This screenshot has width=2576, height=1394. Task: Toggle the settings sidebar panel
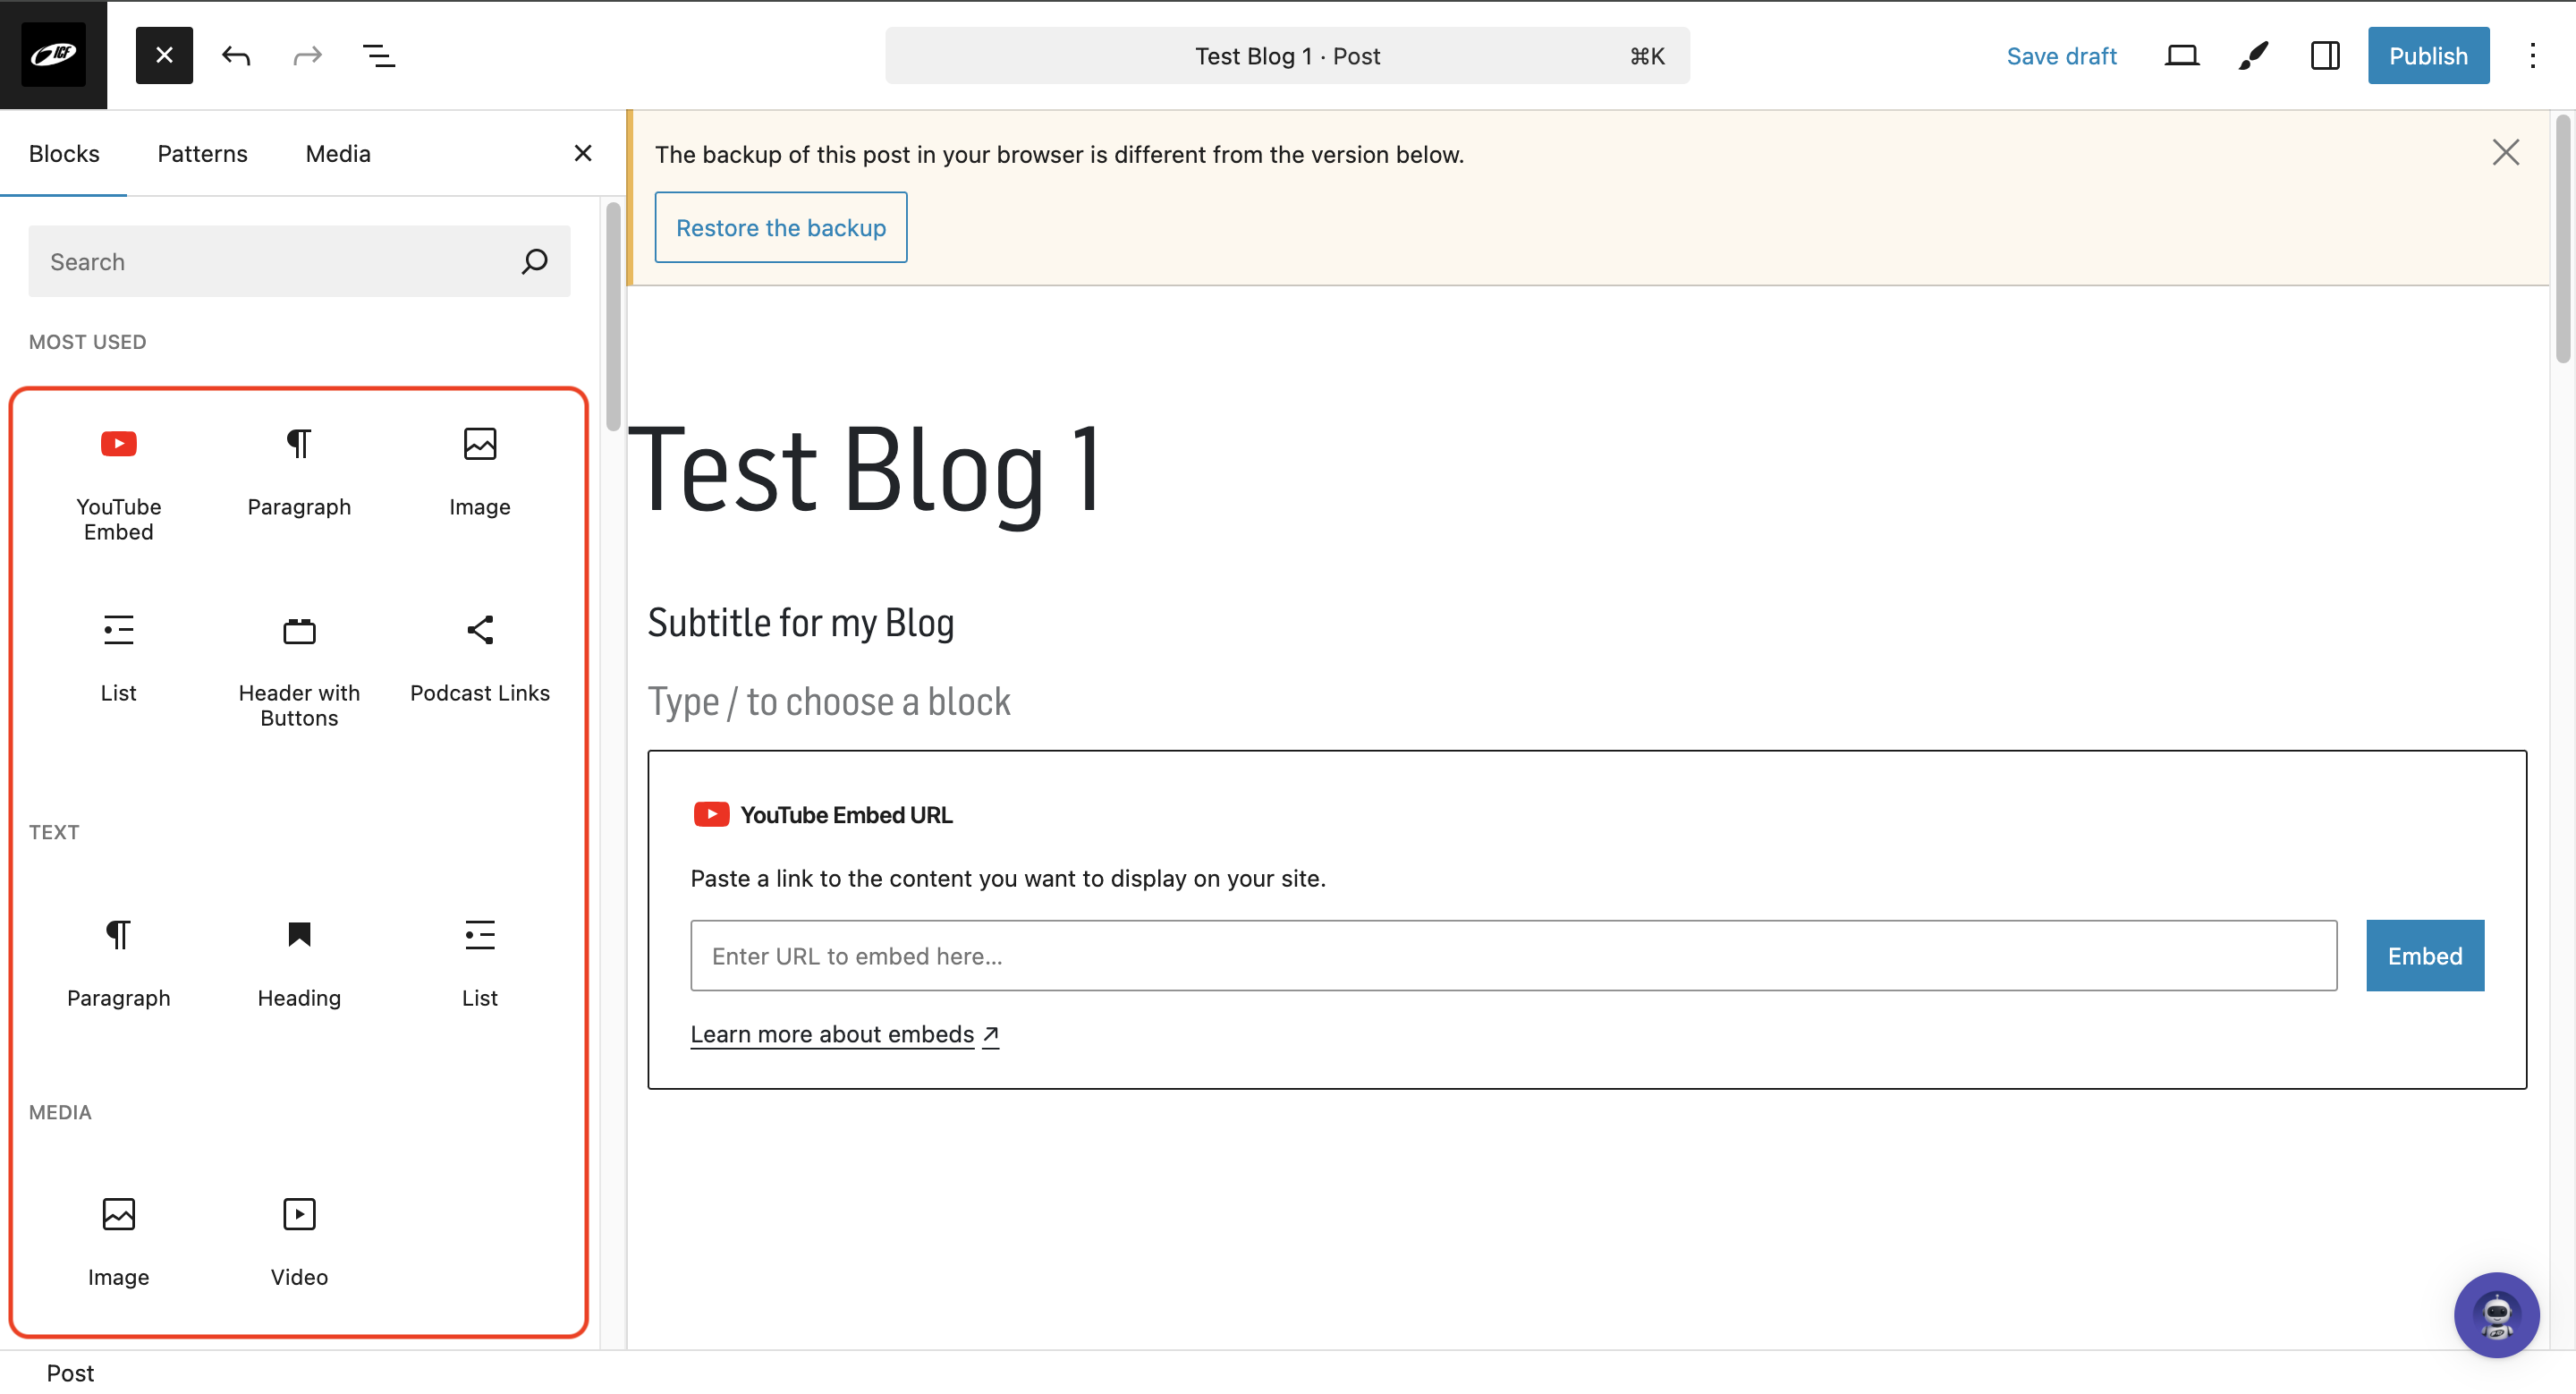[x=2325, y=56]
